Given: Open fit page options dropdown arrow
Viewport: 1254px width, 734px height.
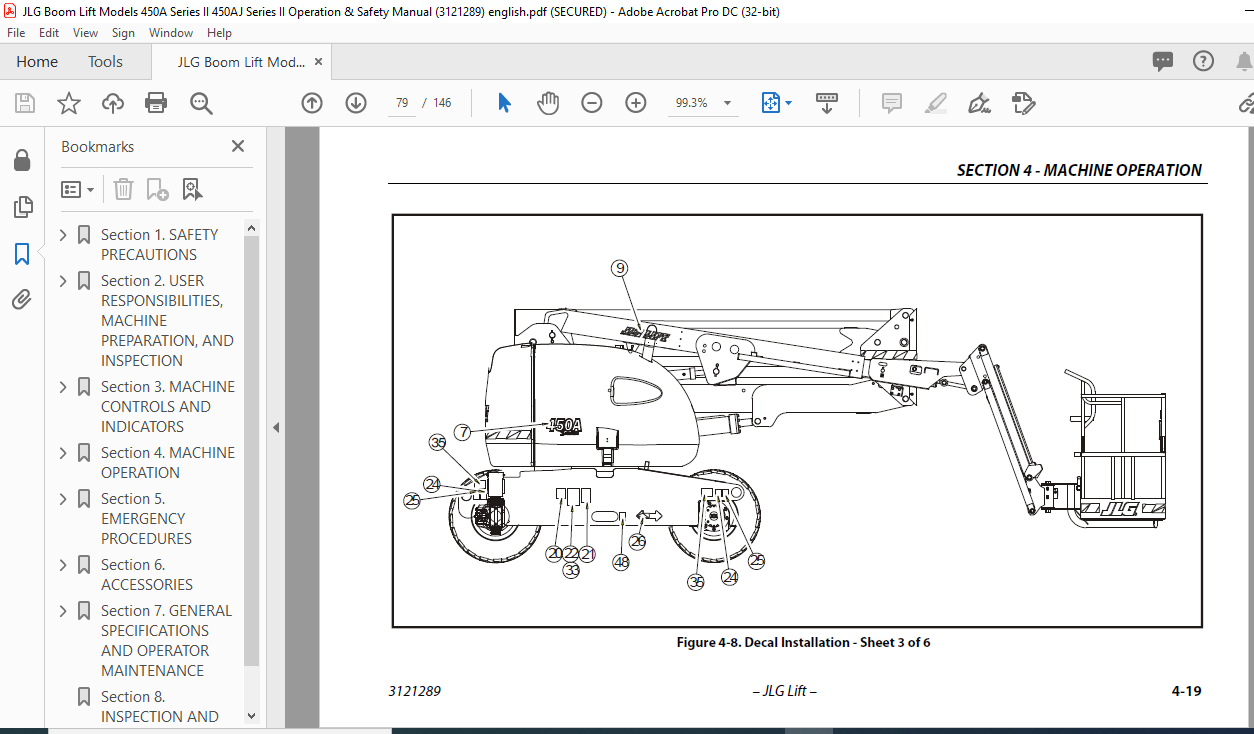Looking at the screenshot, I should point(788,103).
